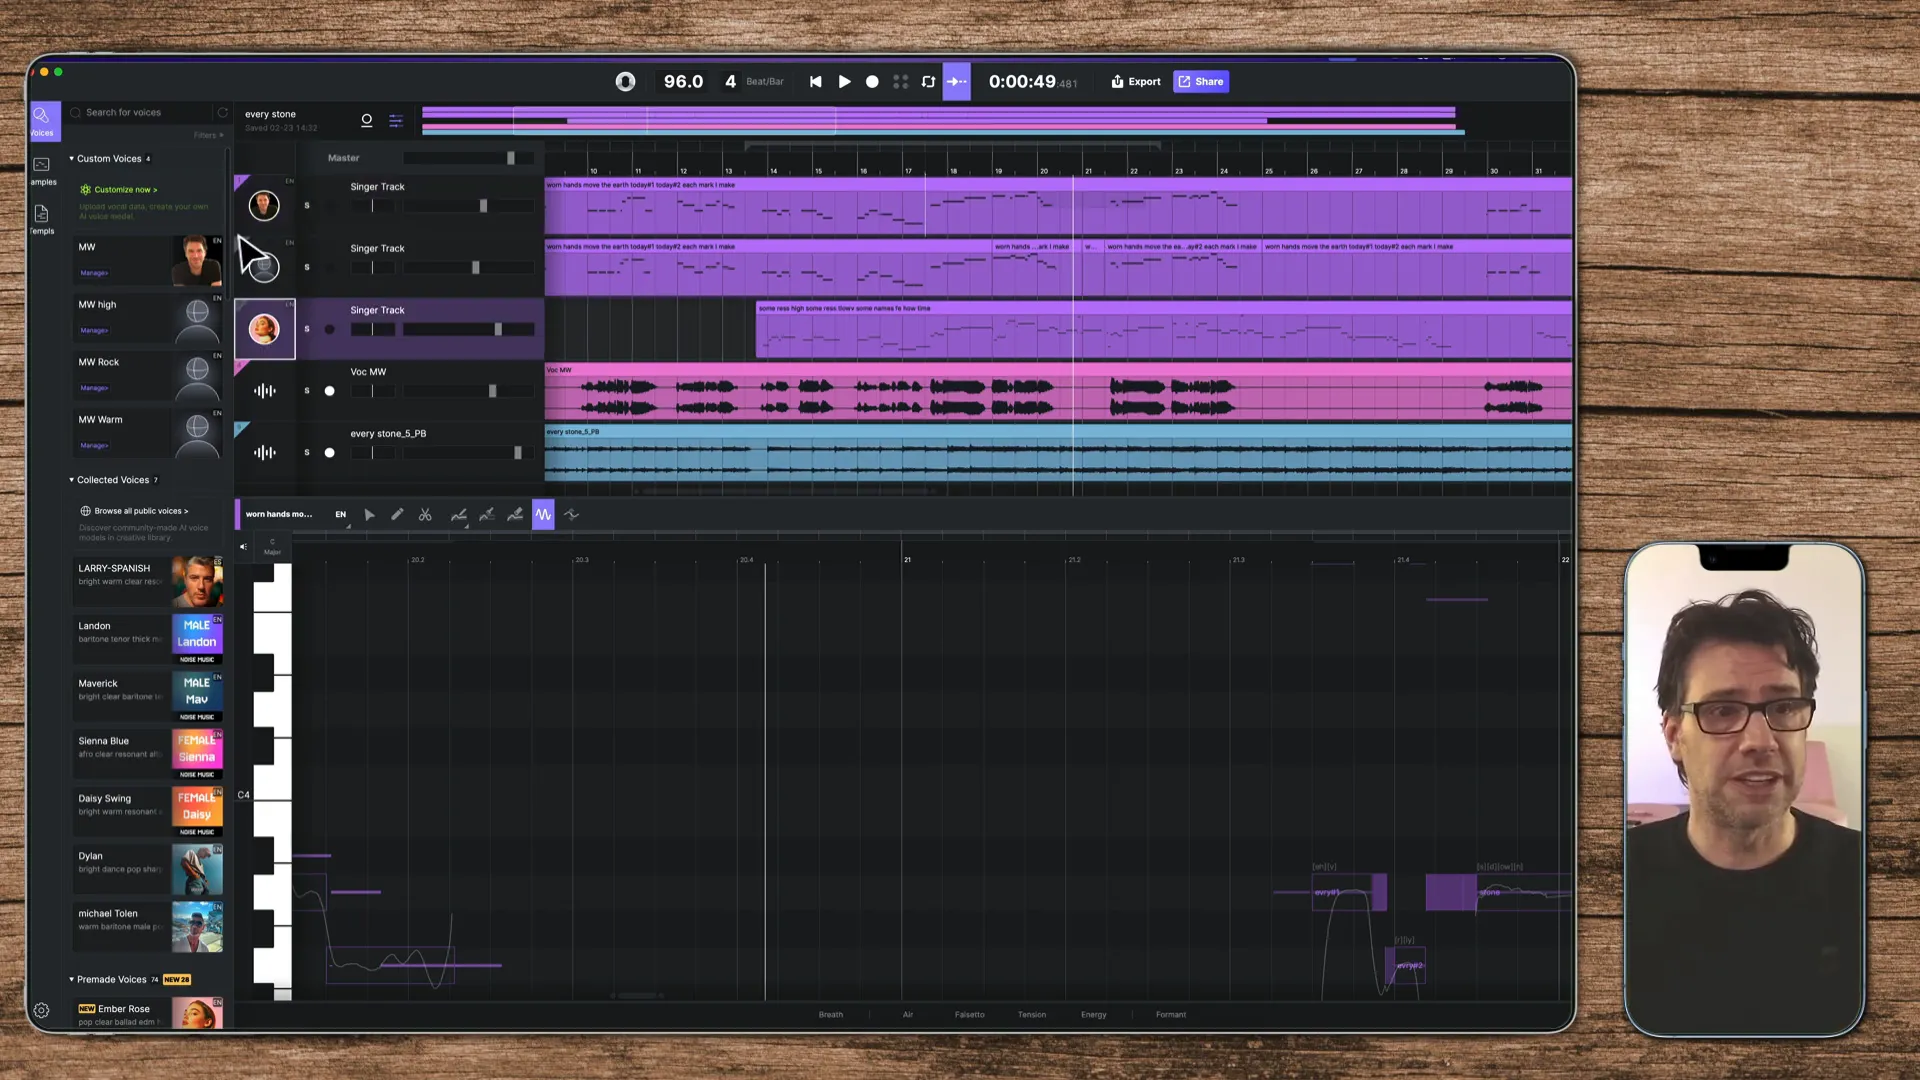Open the settings gear in the bottom left
The width and height of the screenshot is (1920, 1080).
pyautogui.click(x=41, y=1011)
